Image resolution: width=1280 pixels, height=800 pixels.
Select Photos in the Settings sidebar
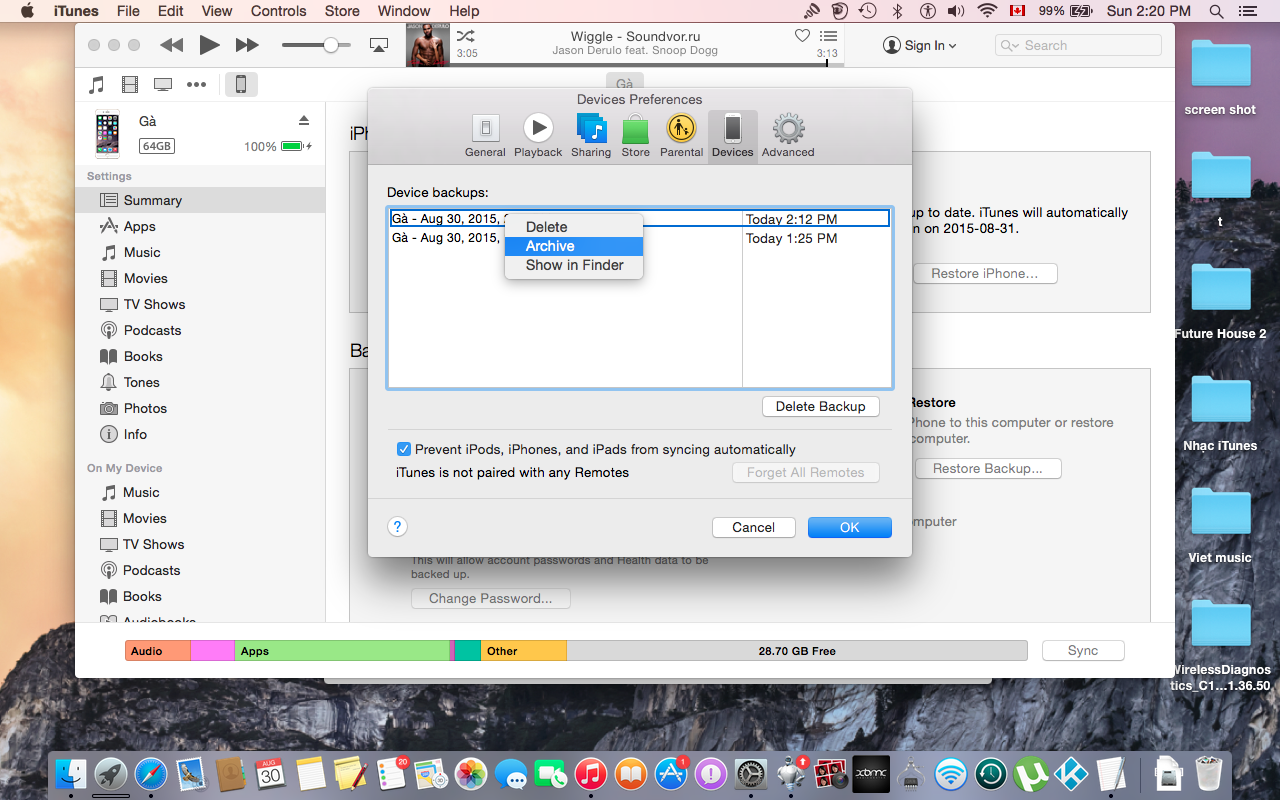[200, 408]
